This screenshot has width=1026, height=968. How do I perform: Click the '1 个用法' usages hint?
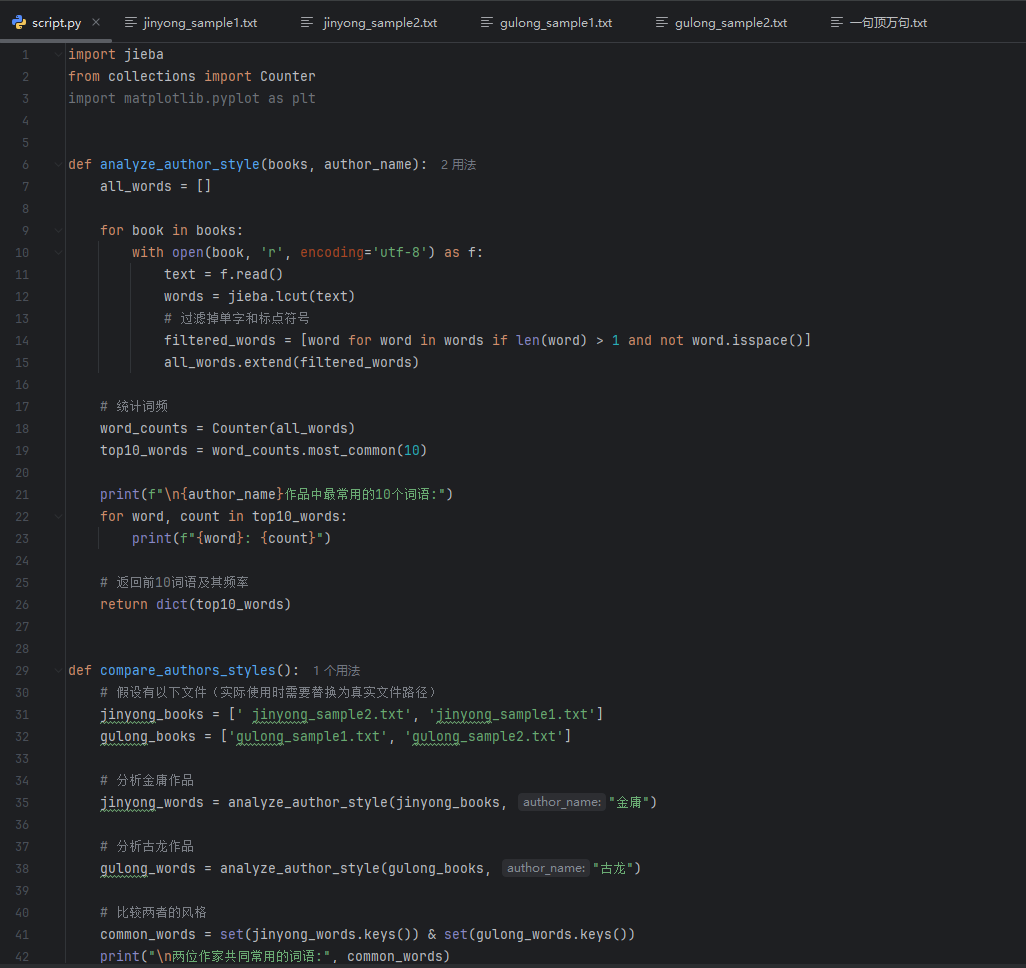(336, 671)
